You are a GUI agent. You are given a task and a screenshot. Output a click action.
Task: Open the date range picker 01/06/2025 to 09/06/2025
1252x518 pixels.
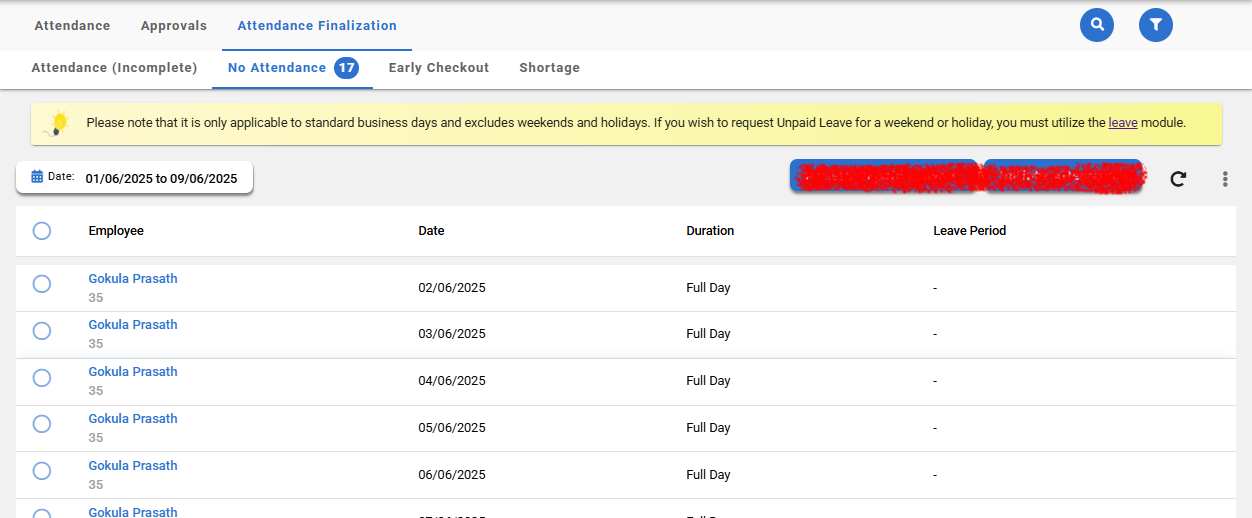click(x=161, y=179)
